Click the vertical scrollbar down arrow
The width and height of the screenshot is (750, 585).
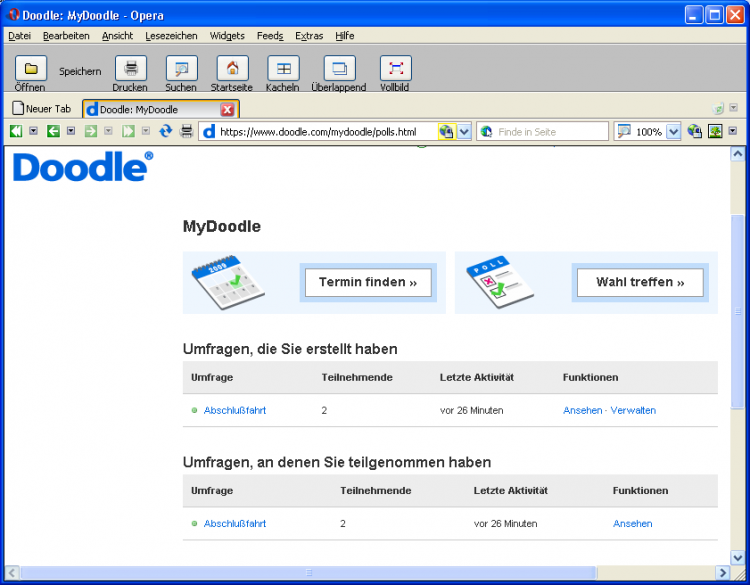pos(738,557)
